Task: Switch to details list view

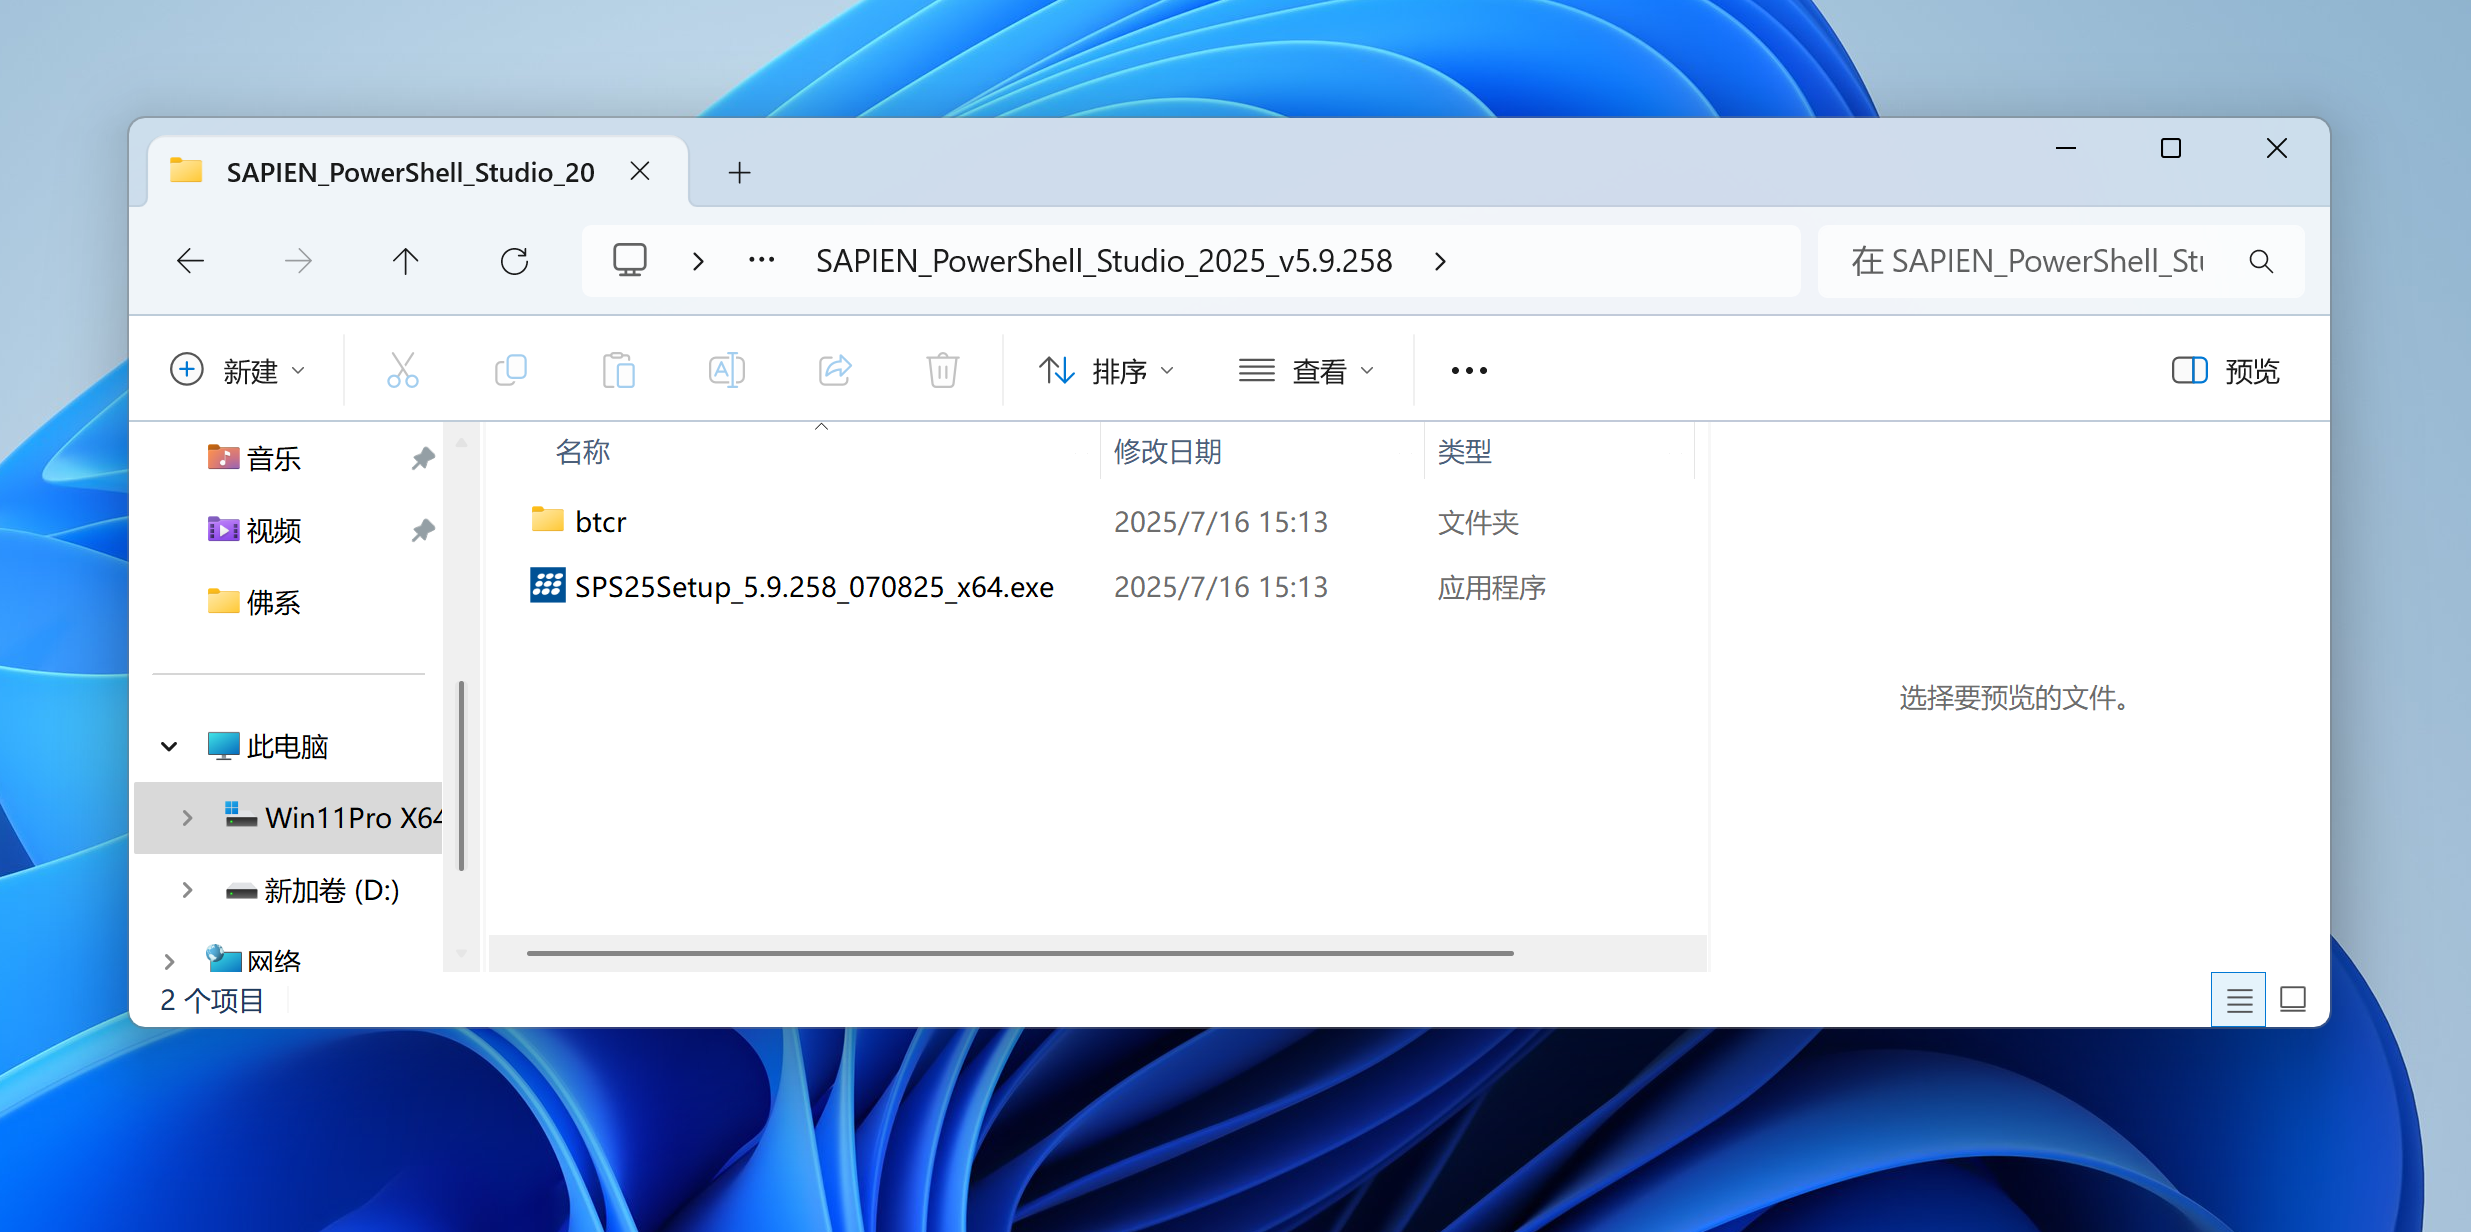Action: point(2239,999)
